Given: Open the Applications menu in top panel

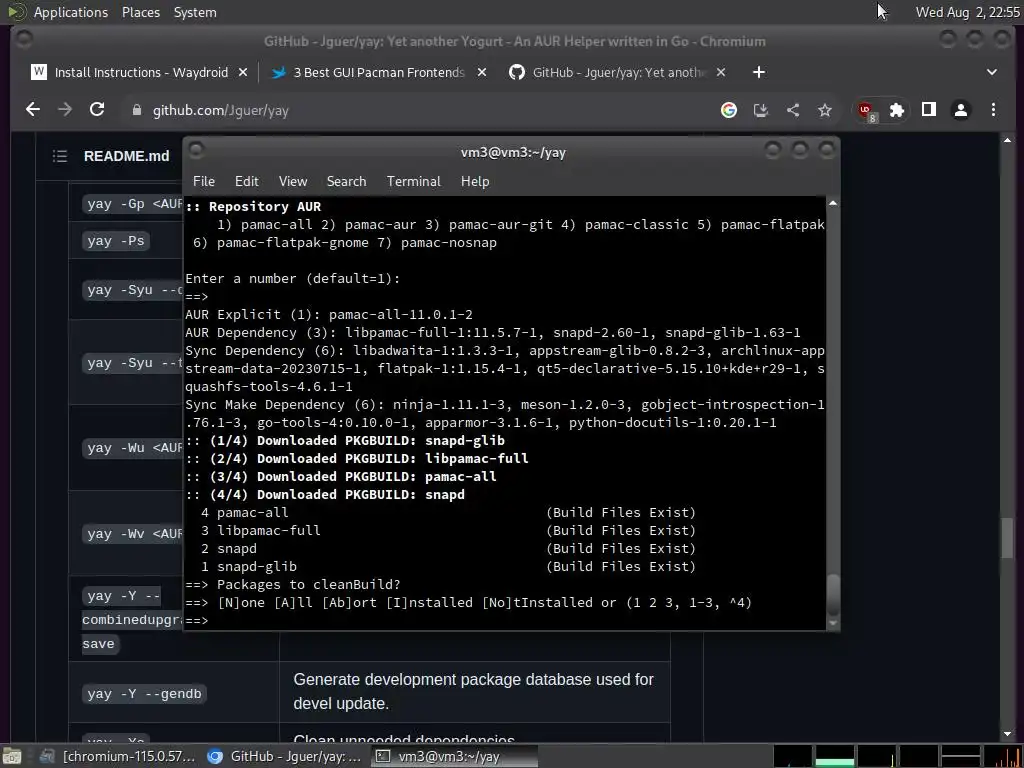Looking at the screenshot, I should coord(71,12).
